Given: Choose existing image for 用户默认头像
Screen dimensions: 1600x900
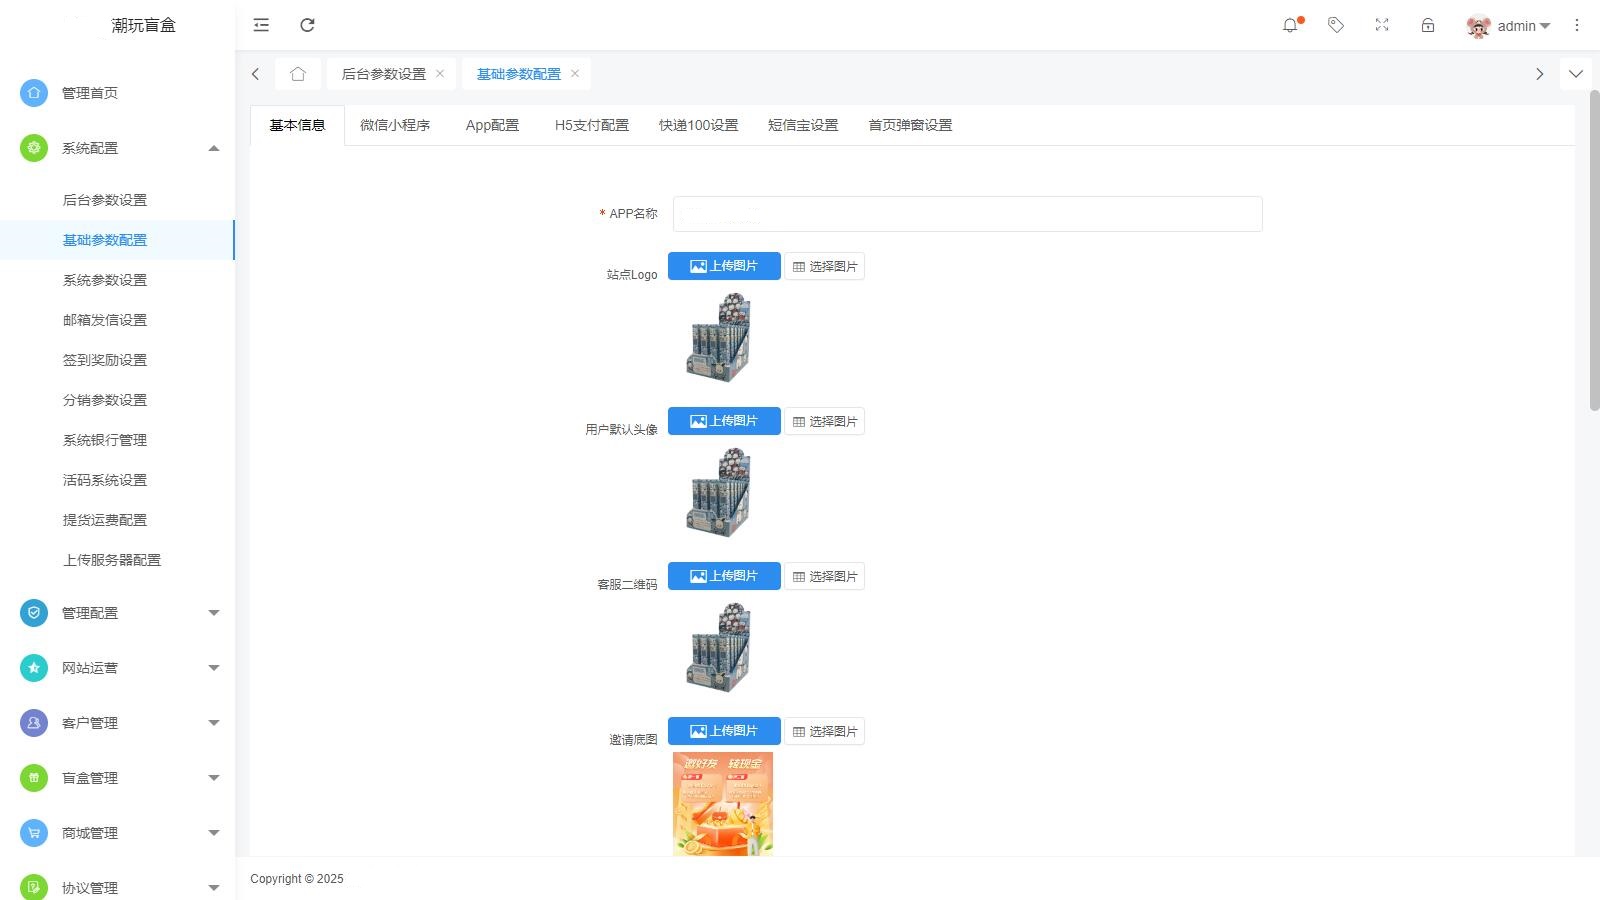Looking at the screenshot, I should 825,421.
